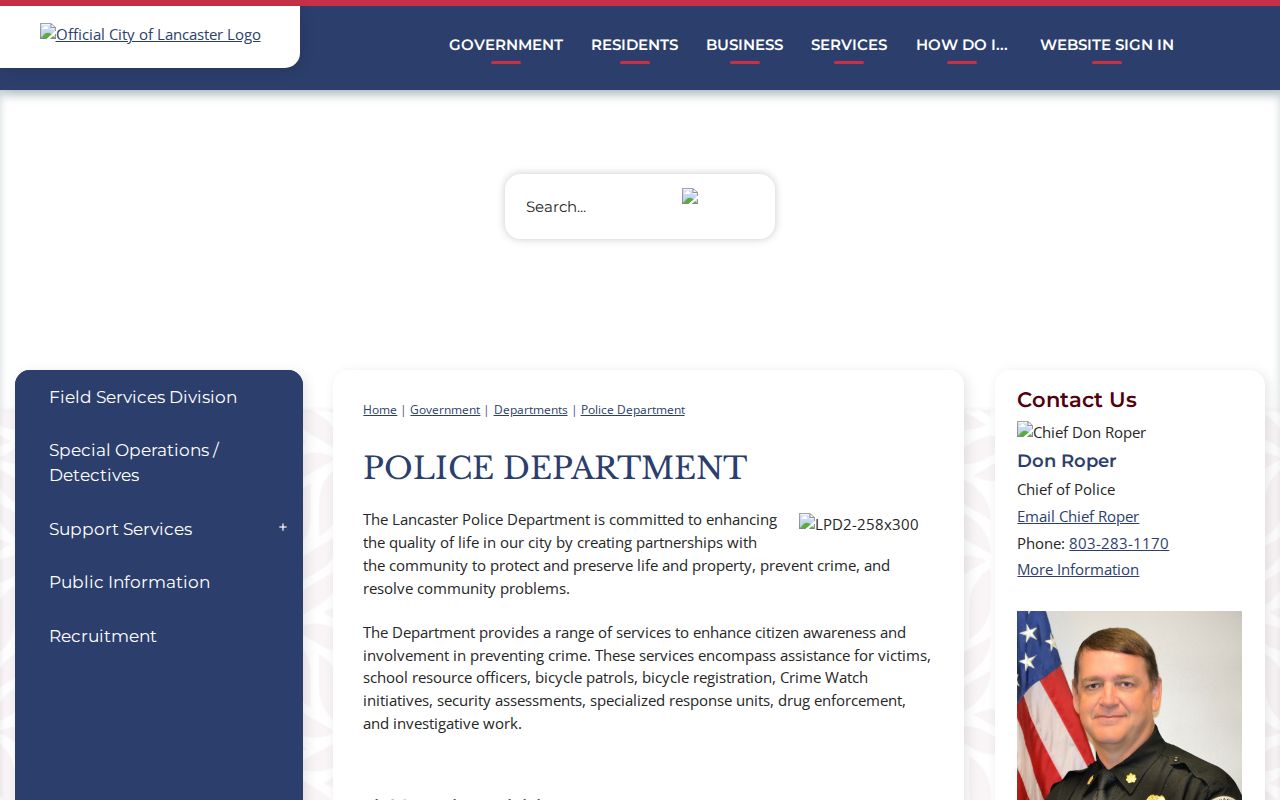Open the Support Services sidebar link

(121, 529)
